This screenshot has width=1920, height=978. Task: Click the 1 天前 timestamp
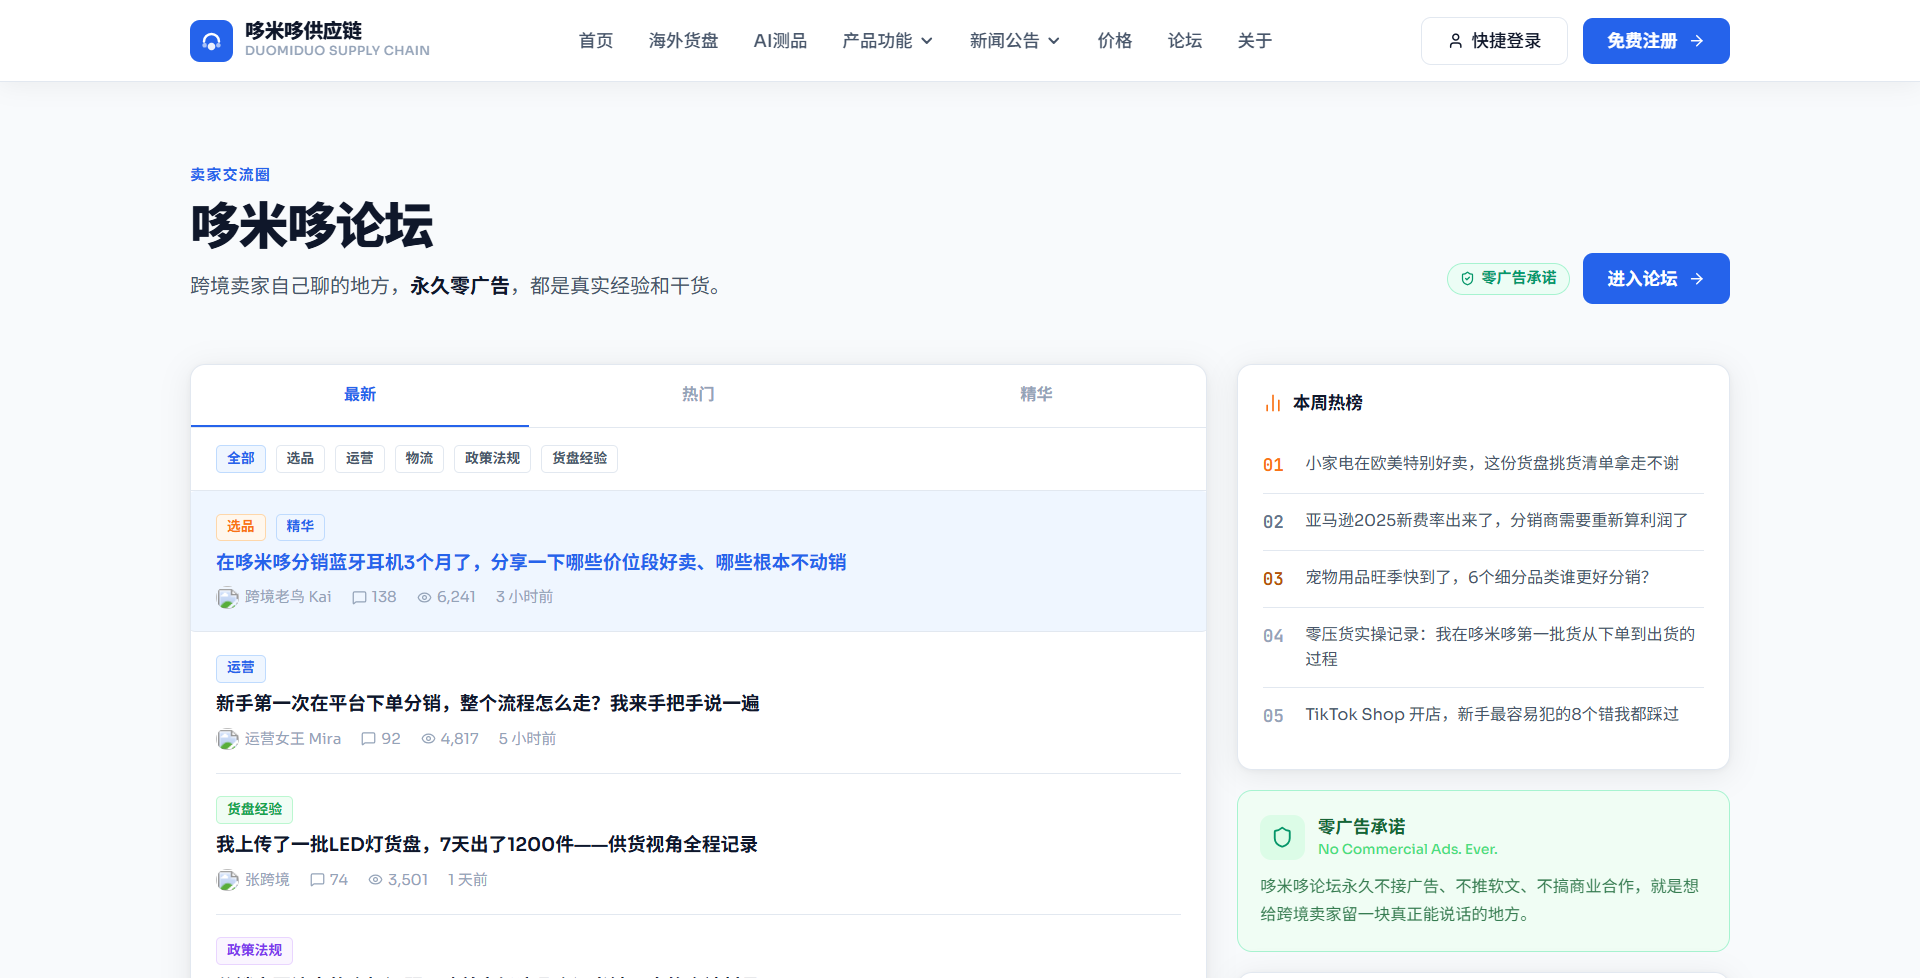pos(467,880)
